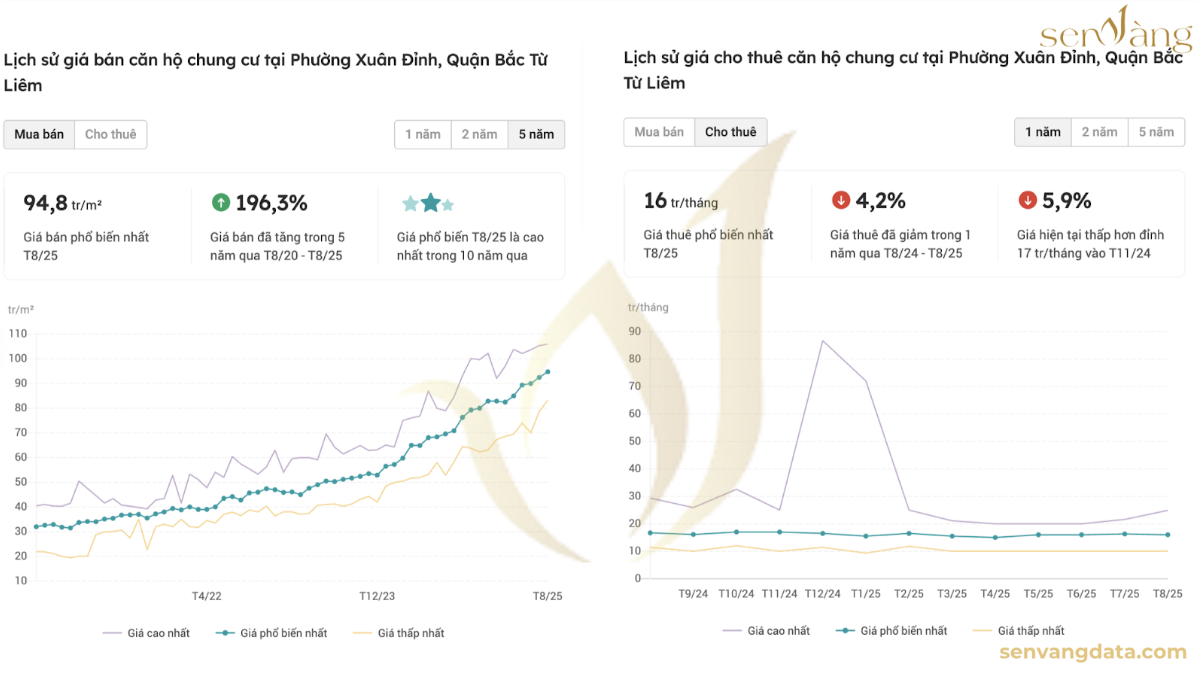Click the T12/24 peak point on rental chart
1204x674 pixels.
[822, 341]
